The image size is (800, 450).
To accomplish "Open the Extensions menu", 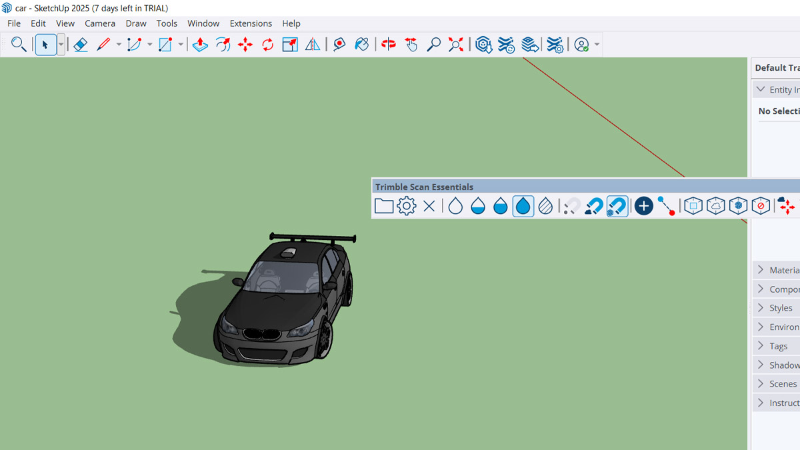I will (250, 23).
